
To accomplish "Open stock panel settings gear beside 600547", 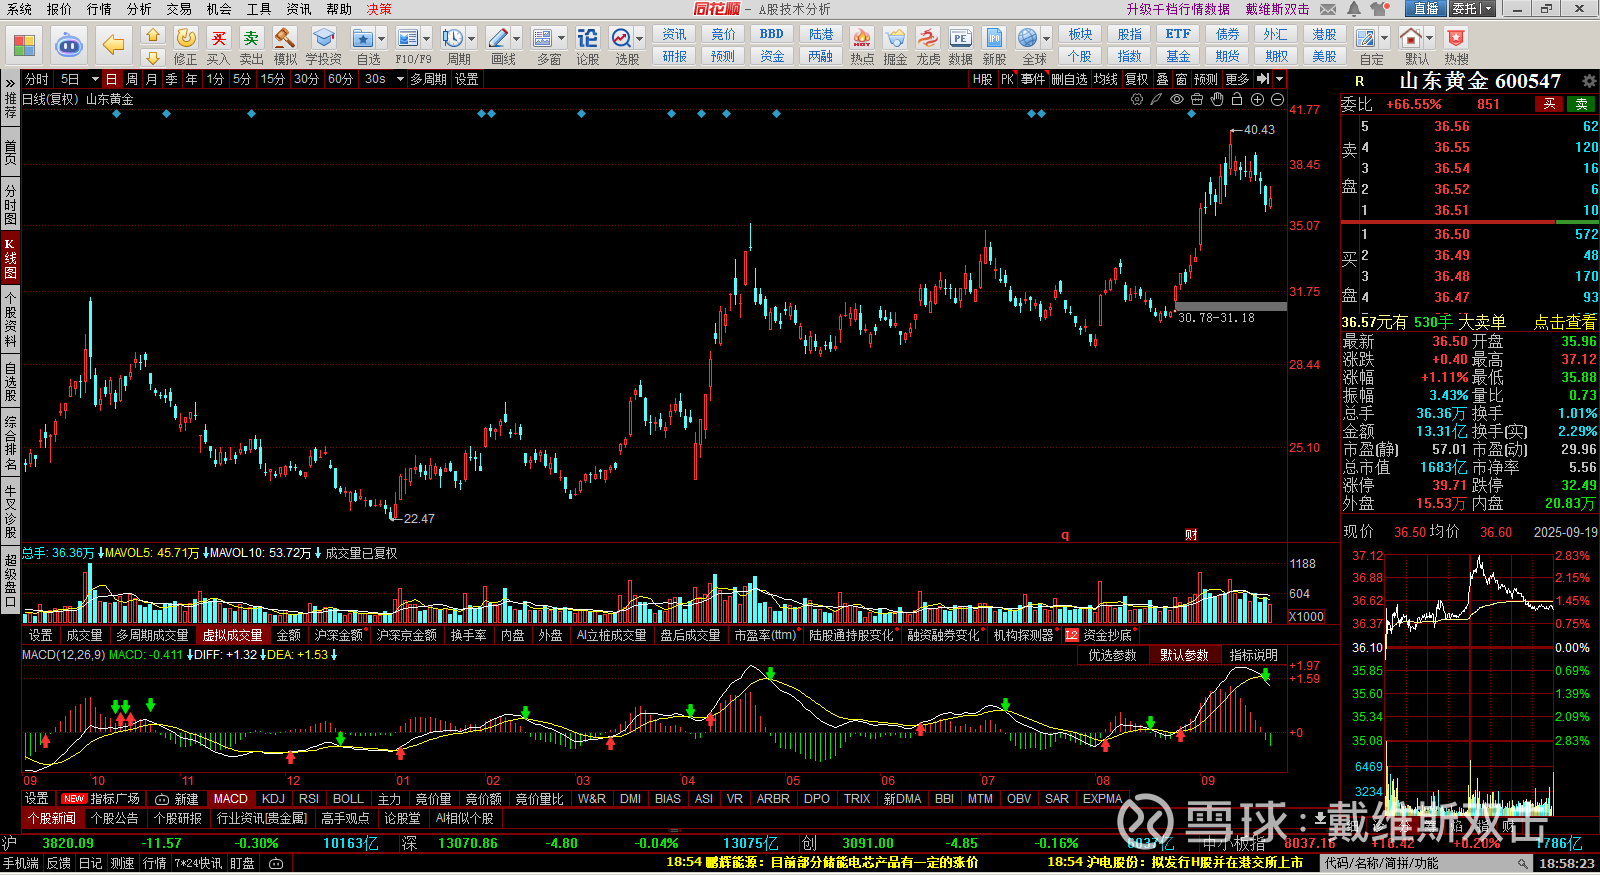I will tap(1589, 81).
